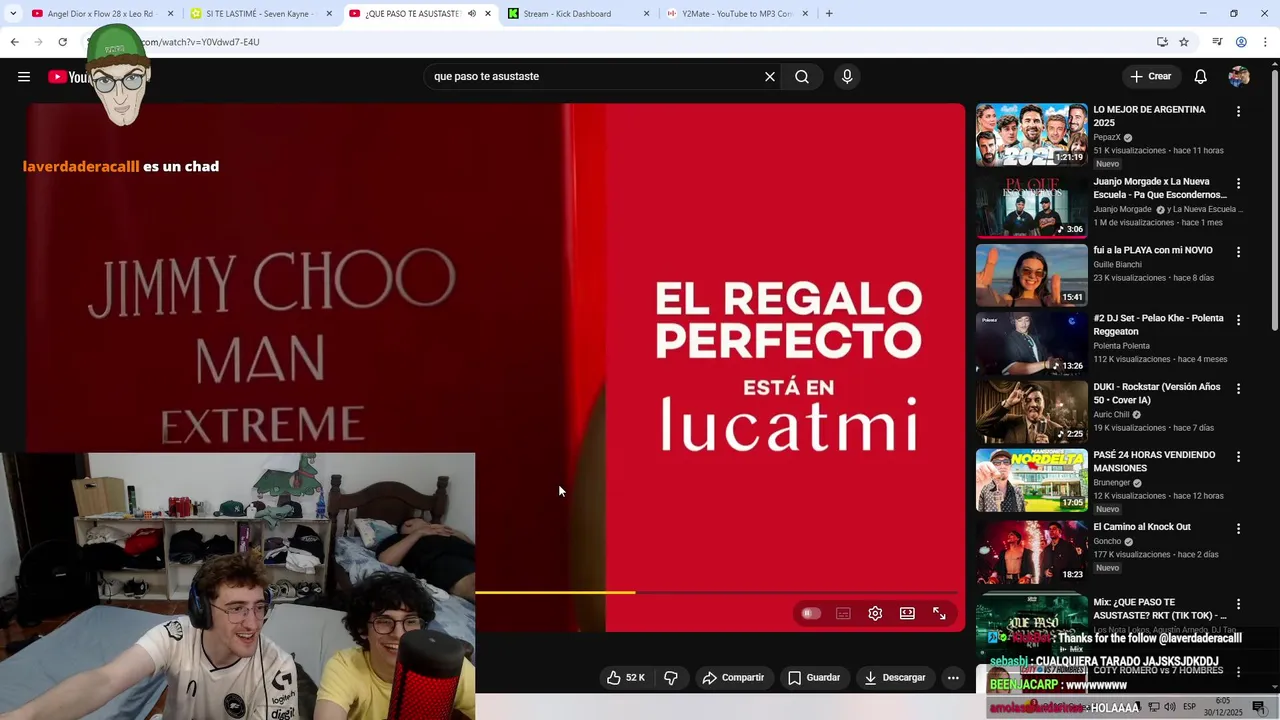
Task: Open the YouTube account avatar menu
Action: pyautogui.click(x=1239, y=77)
